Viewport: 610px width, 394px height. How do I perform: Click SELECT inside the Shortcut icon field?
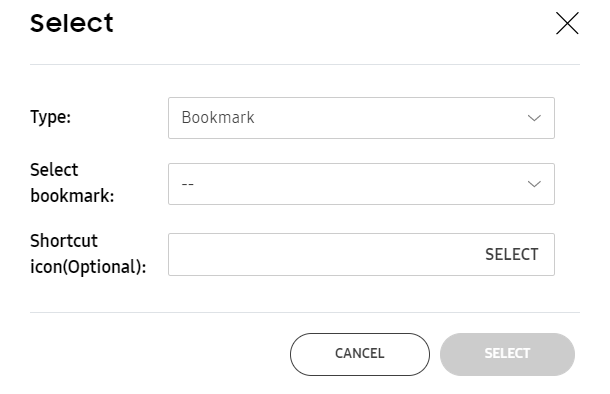point(512,254)
